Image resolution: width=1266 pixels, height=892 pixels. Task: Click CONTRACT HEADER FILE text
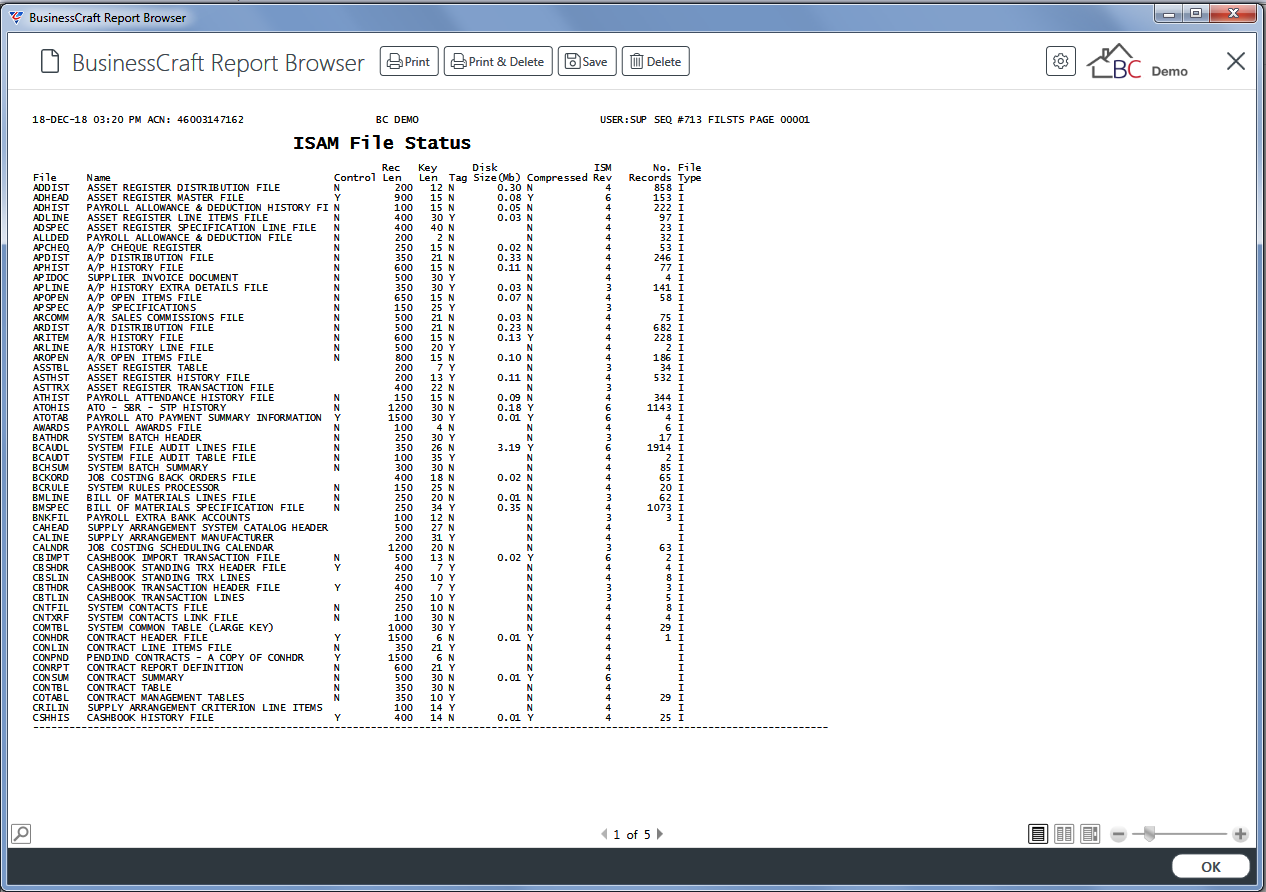(147, 638)
